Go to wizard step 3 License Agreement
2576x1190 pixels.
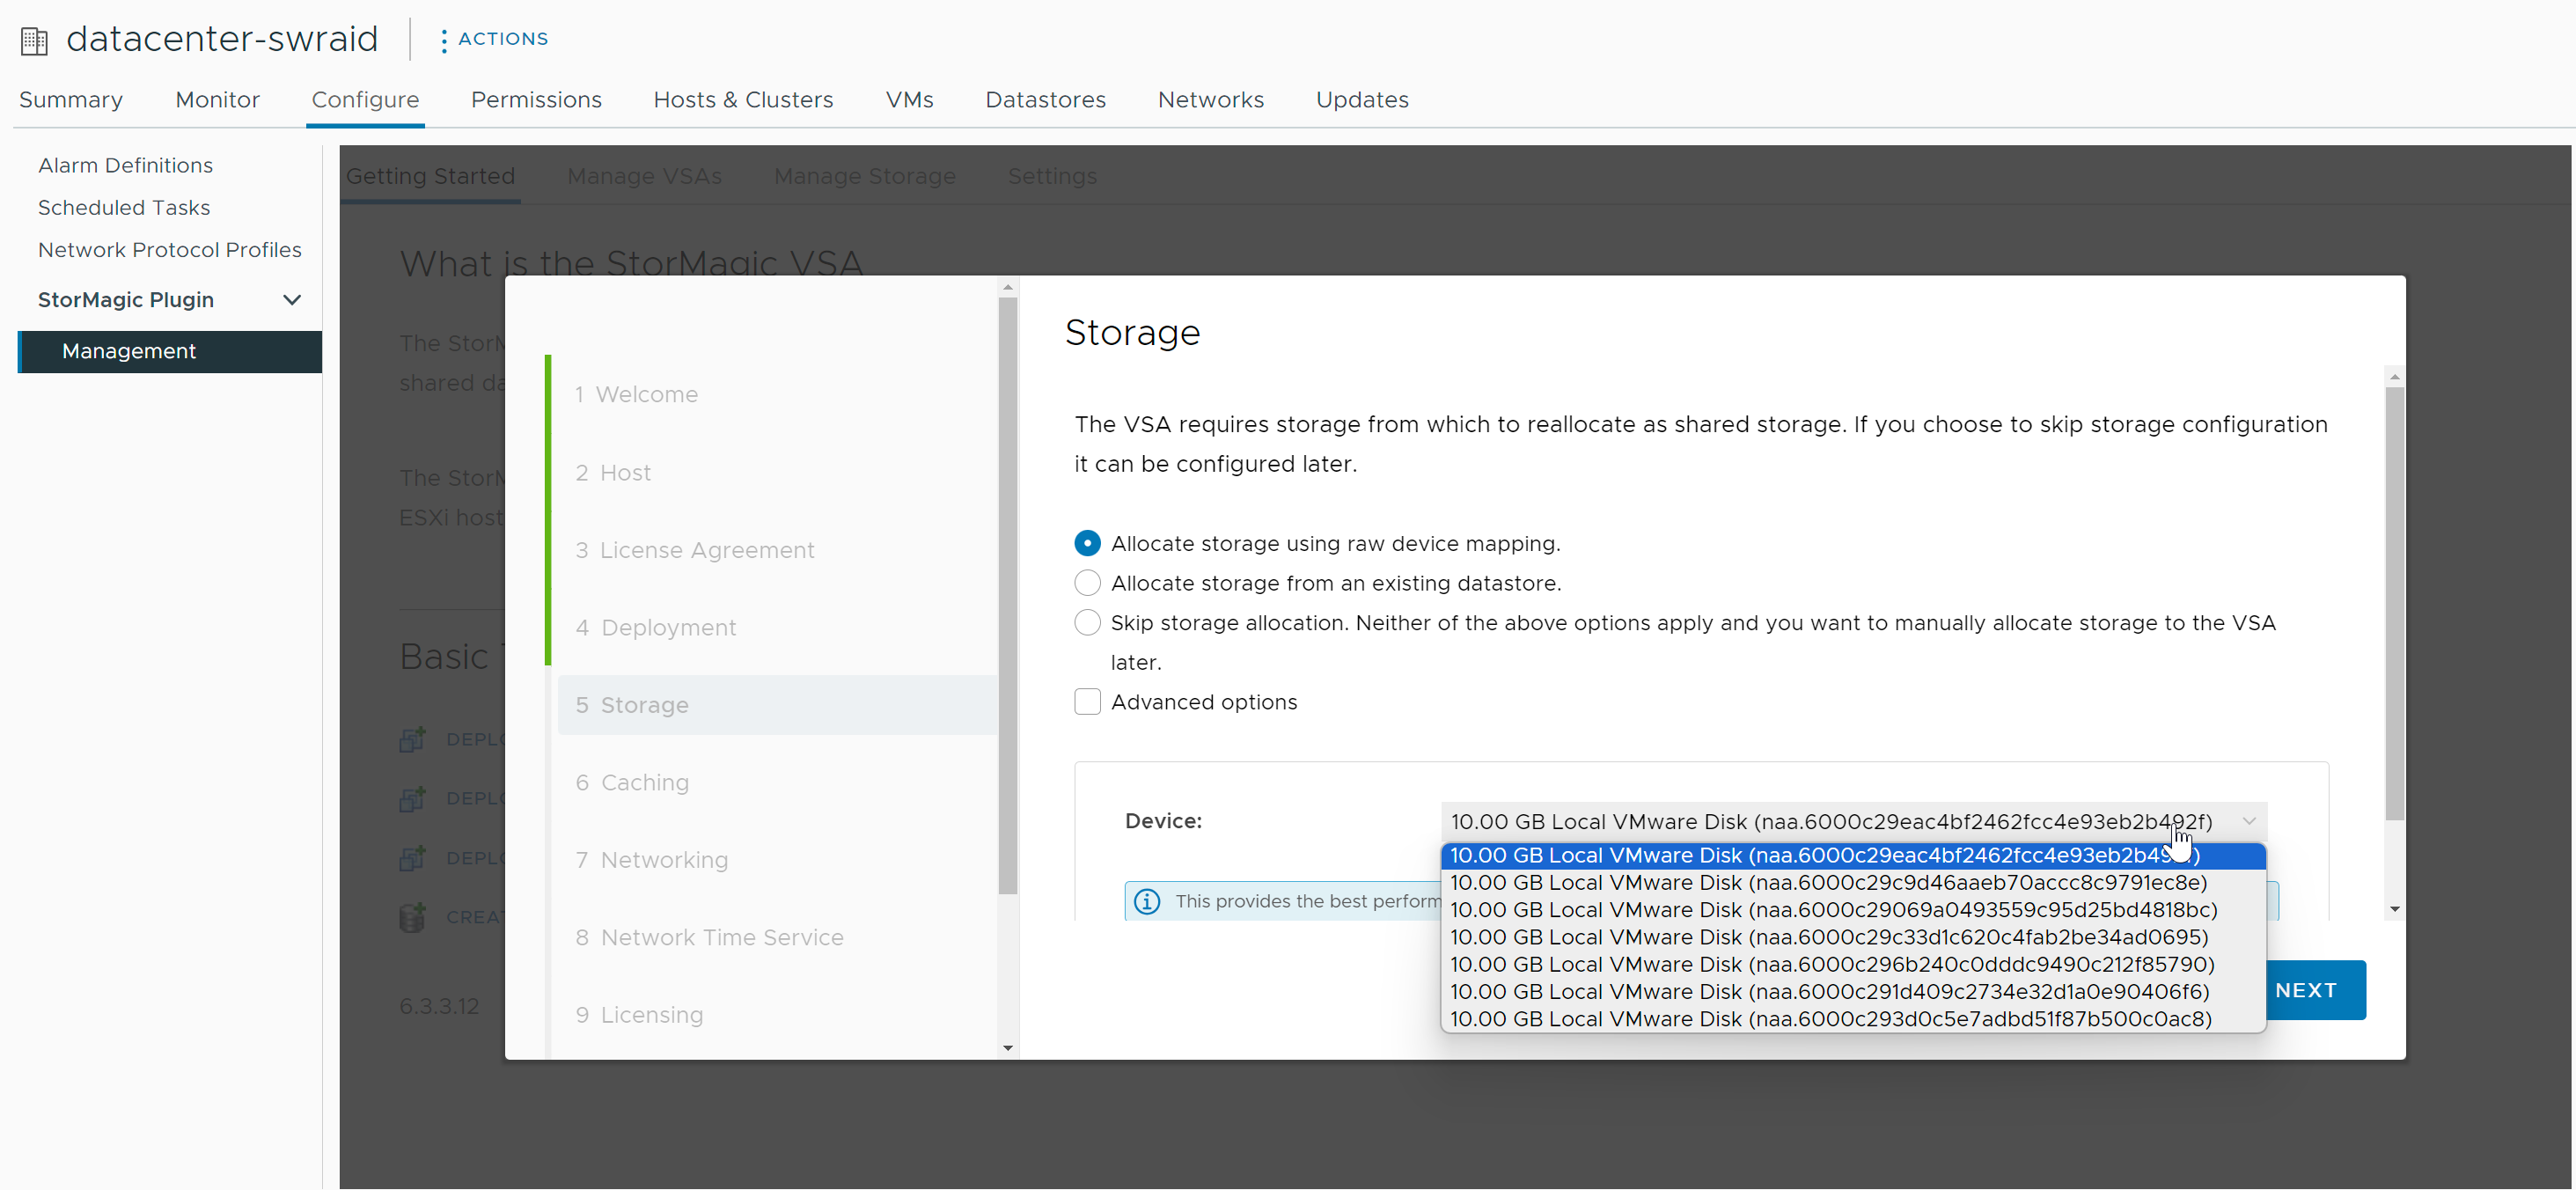click(694, 550)
